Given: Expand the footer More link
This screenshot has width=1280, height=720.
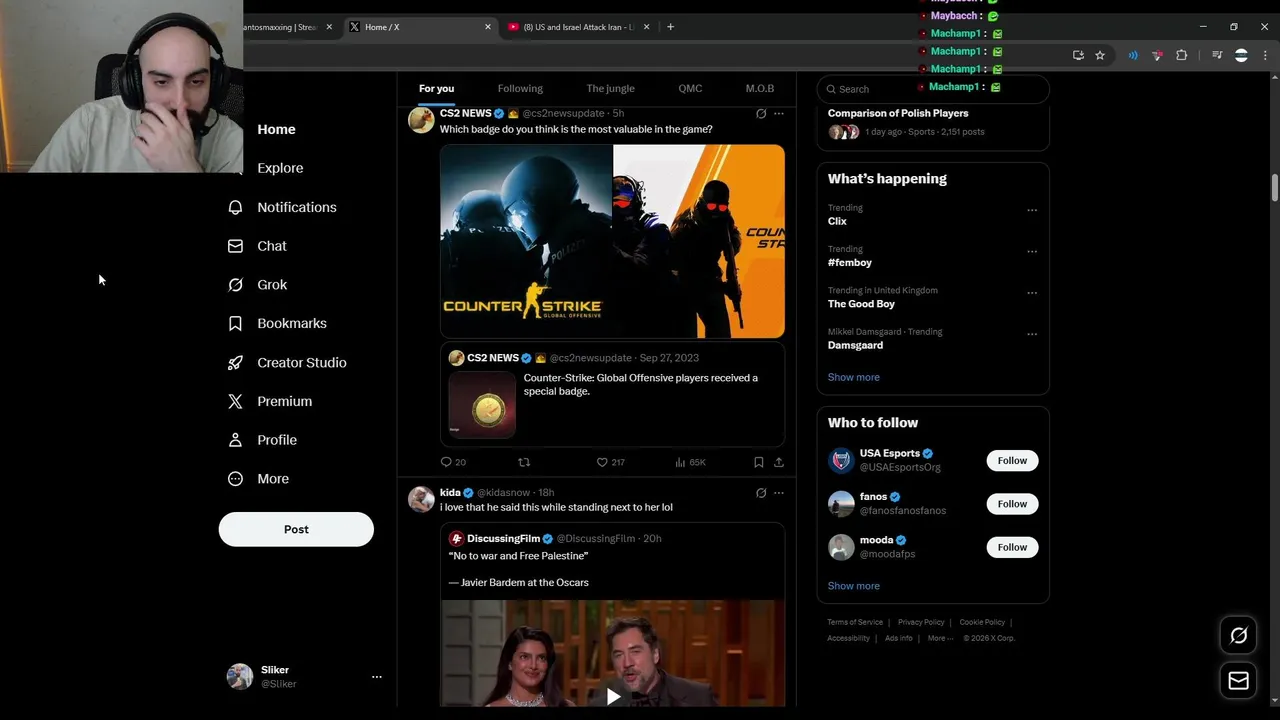Looking at the screenshot, I should tap(940, 638).
